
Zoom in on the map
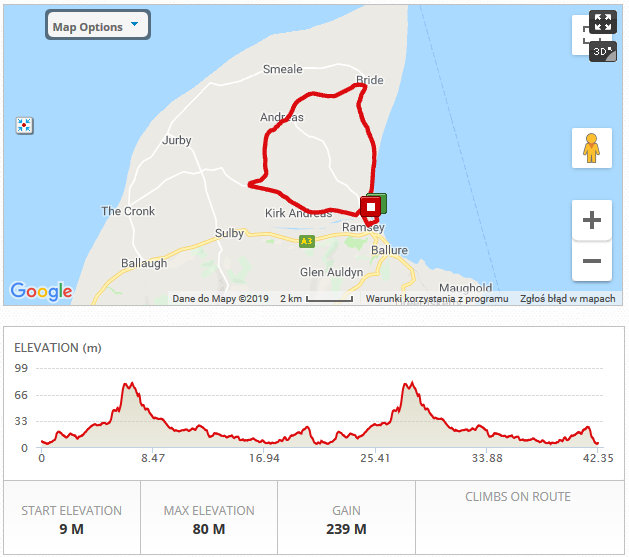(x=591, y=220)
